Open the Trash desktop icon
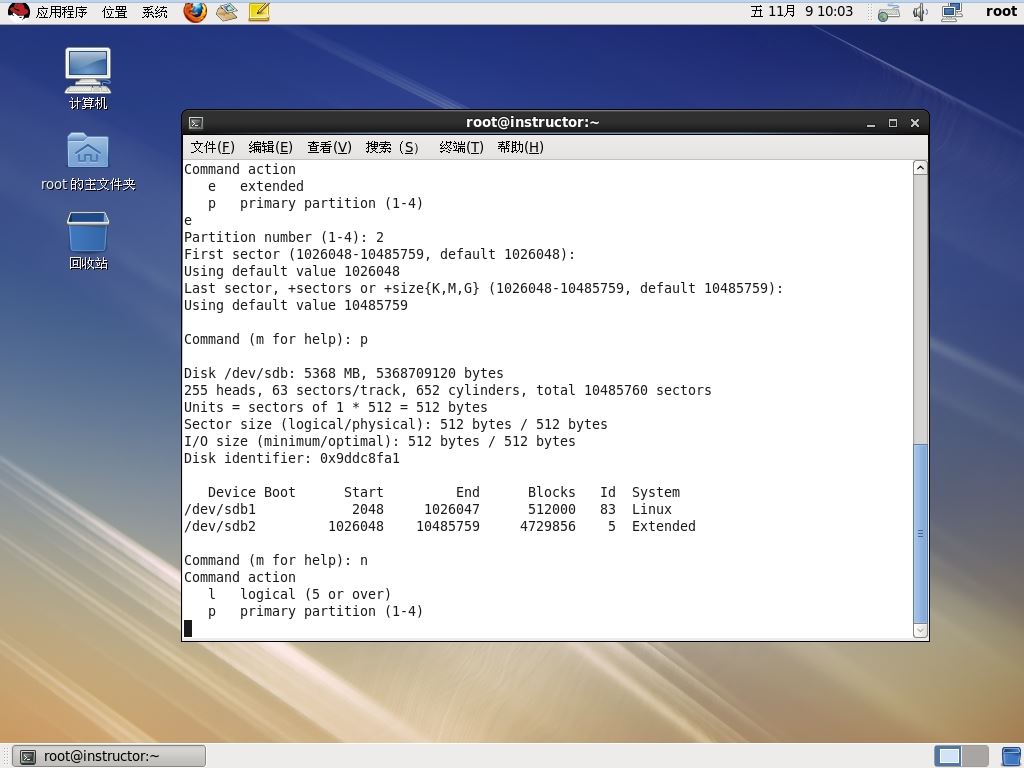Image resolution: width=1024 pixels, height=768 pixels. coord(88,241)
